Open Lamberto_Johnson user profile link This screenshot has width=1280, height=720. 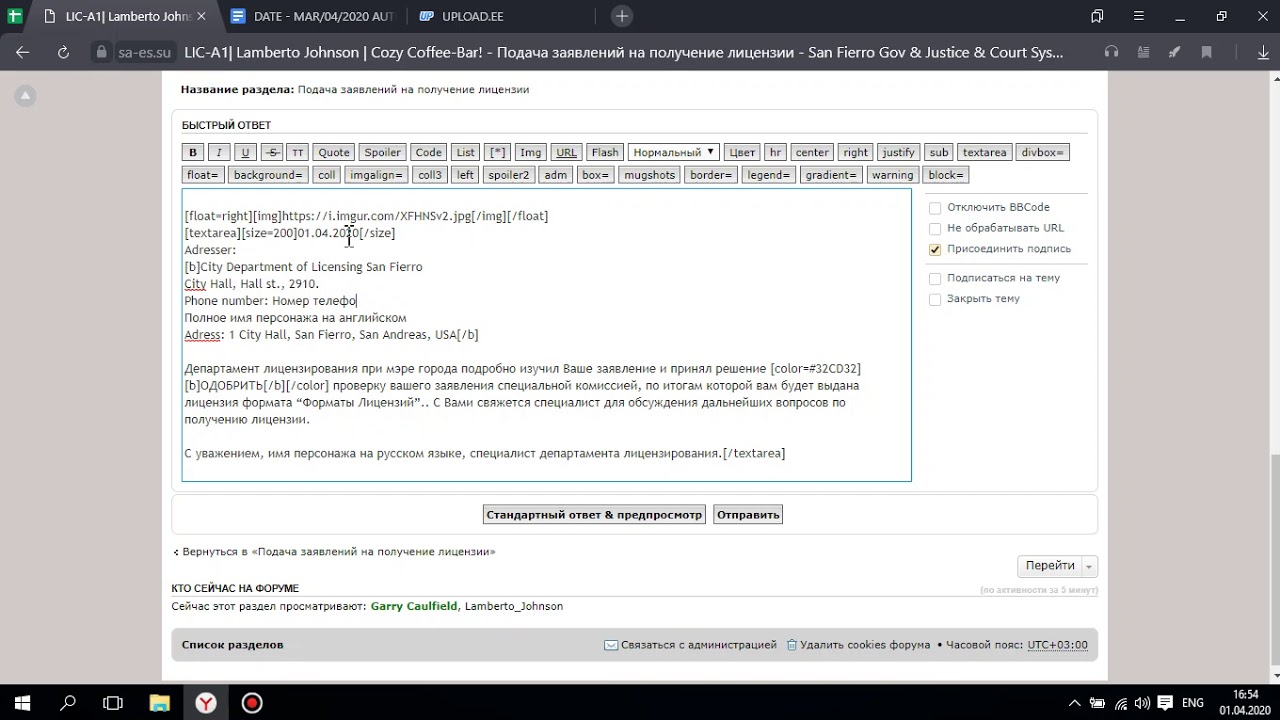514,606
